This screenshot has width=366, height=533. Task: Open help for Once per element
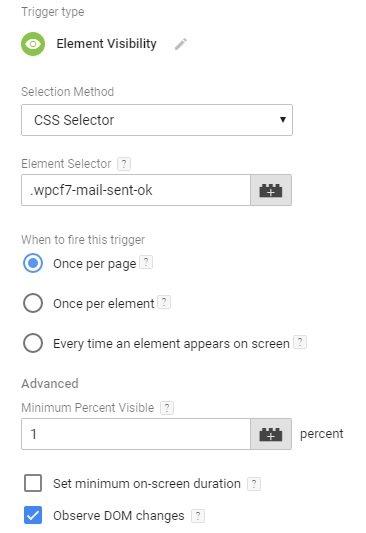point(164,302)
